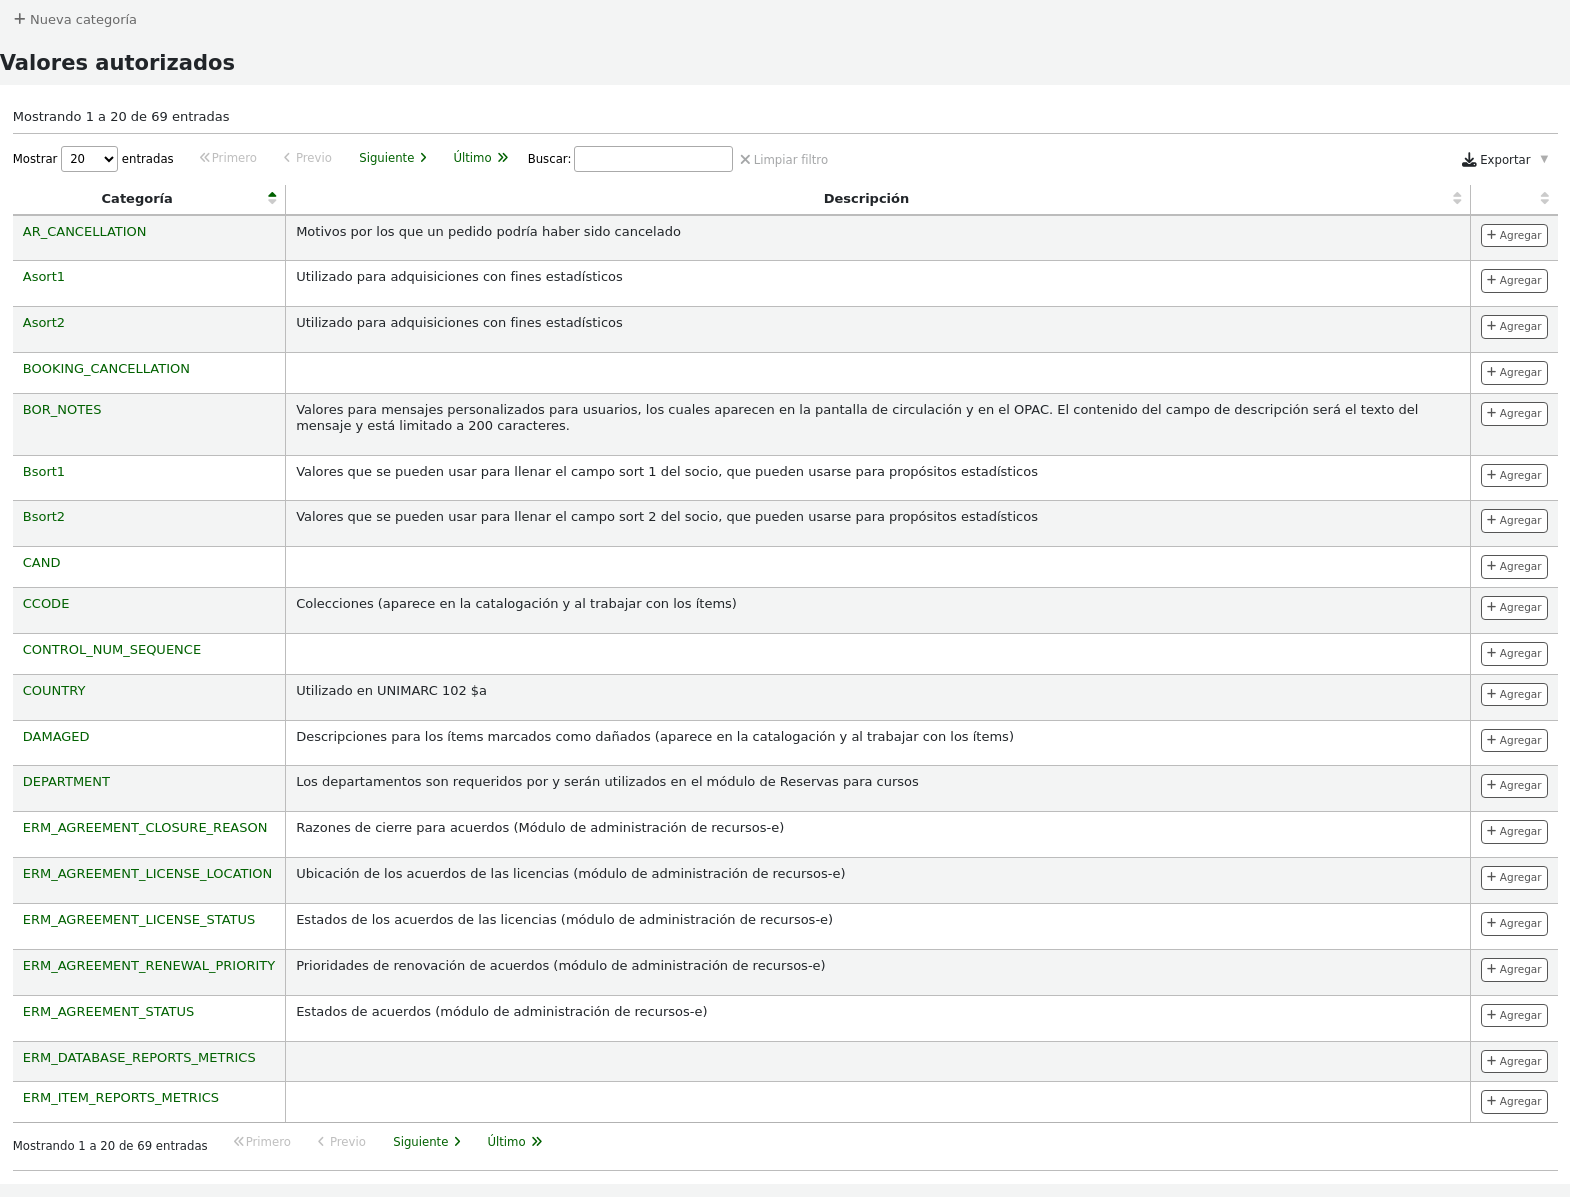This screenshot has height=1197, width=1570.
Task: Add value to BOR_NOTES with Agregar
Action: 1514,414
